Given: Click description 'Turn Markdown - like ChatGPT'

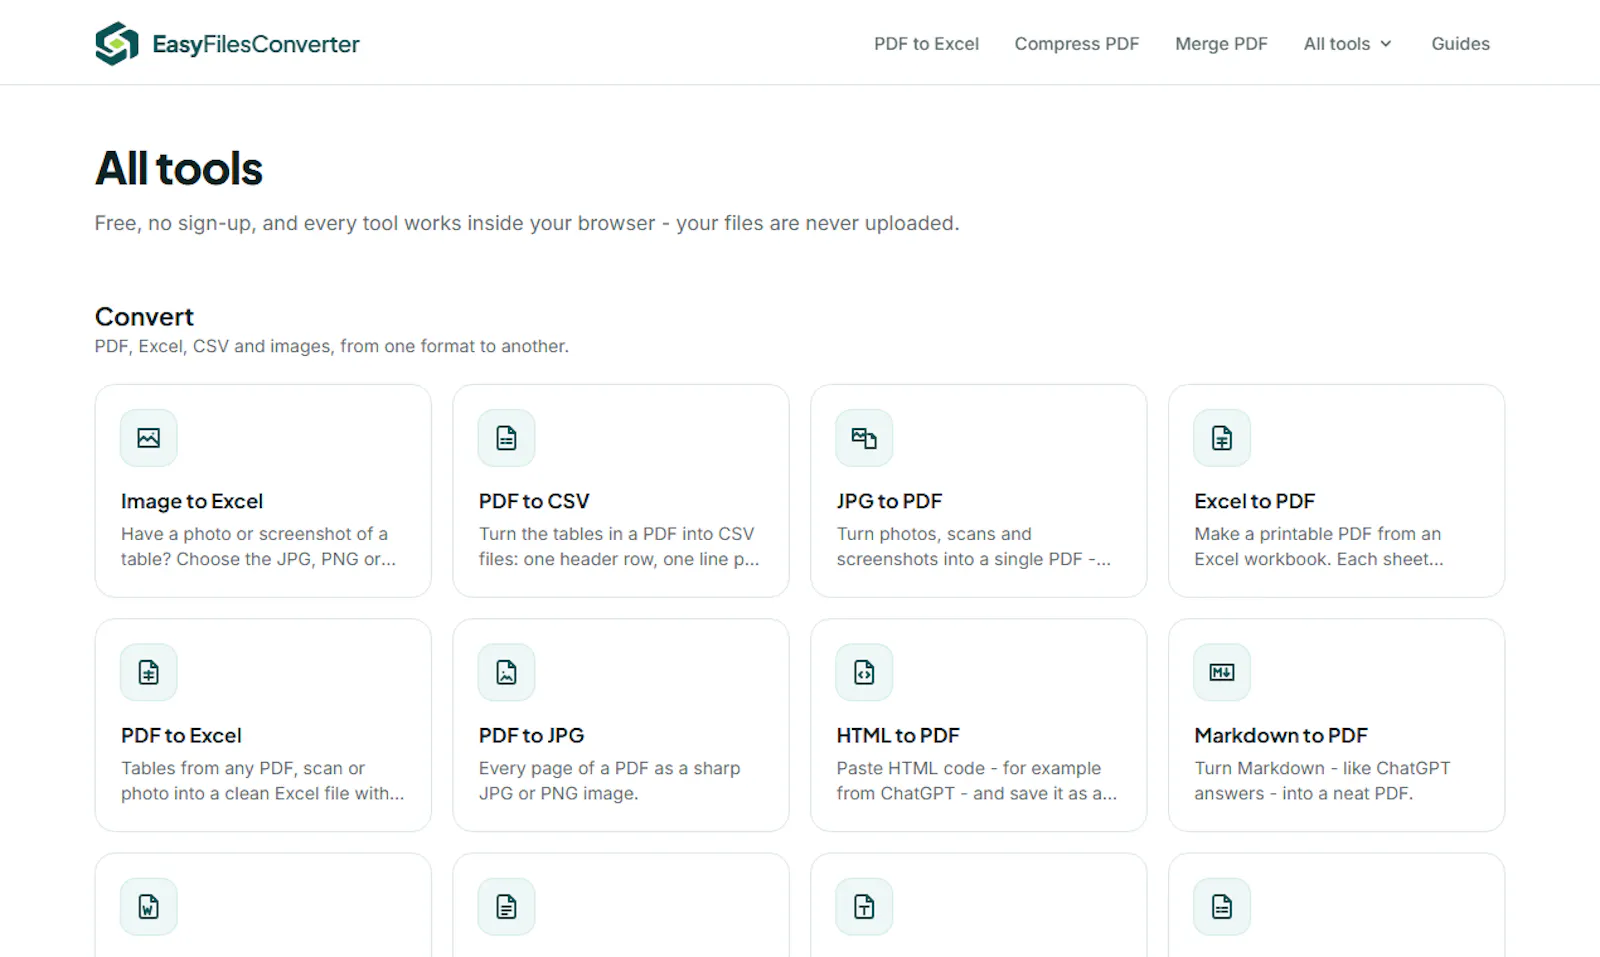Looking at the screenshot, I should [1322, 768].
